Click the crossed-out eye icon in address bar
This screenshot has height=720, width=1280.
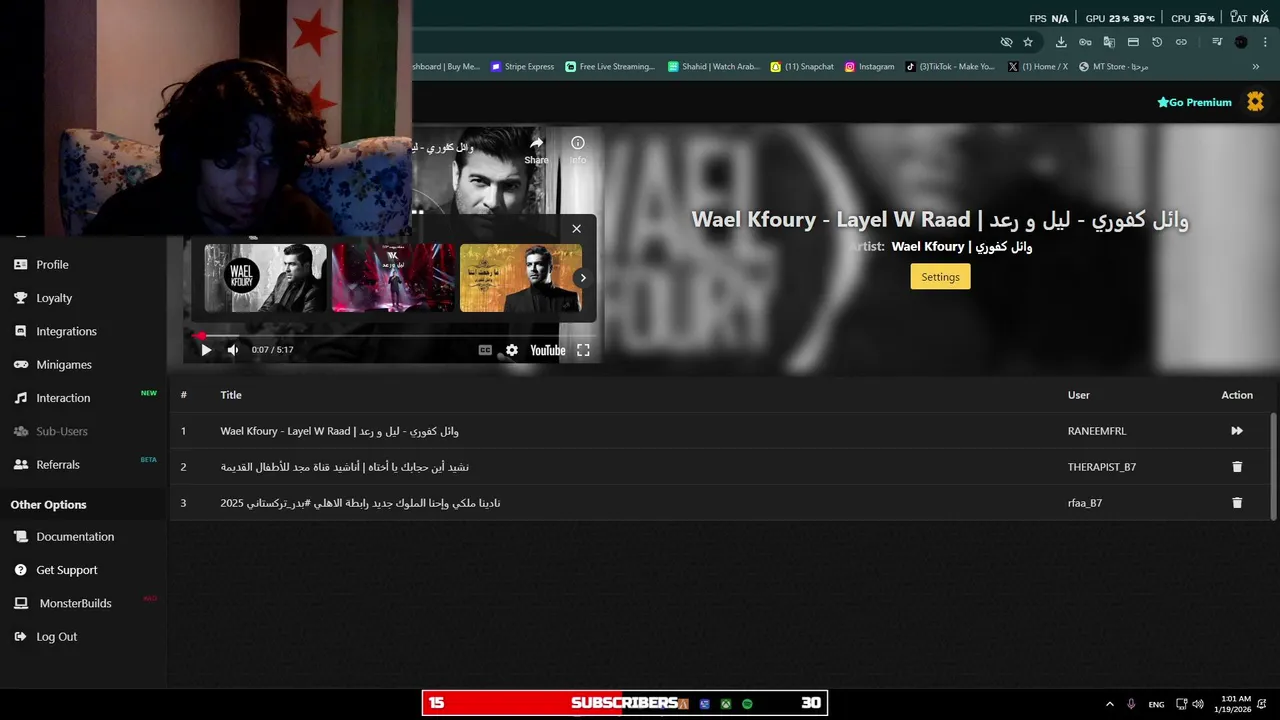[x=1007, y=42]
